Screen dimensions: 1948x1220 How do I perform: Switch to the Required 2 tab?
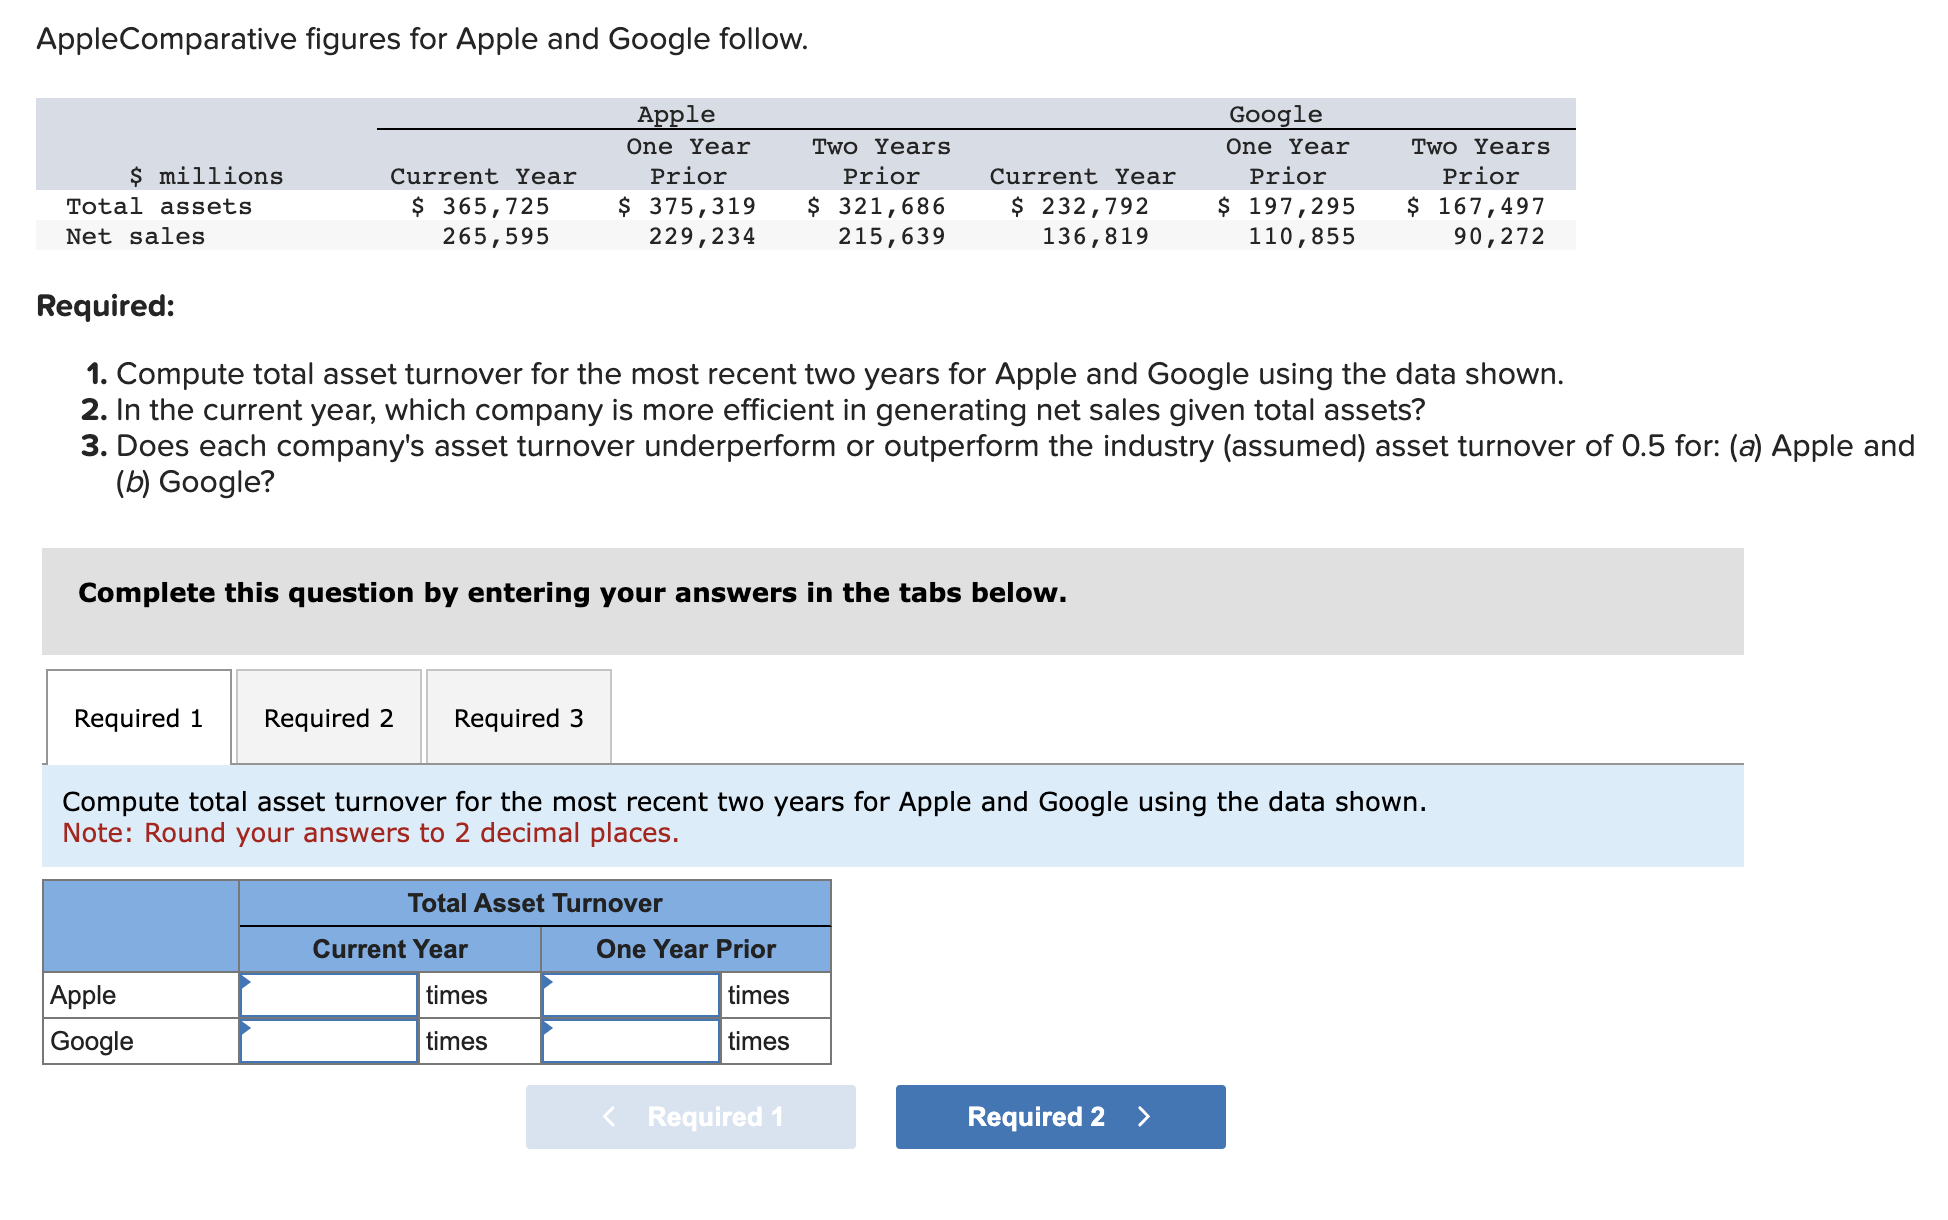(328, 717)
